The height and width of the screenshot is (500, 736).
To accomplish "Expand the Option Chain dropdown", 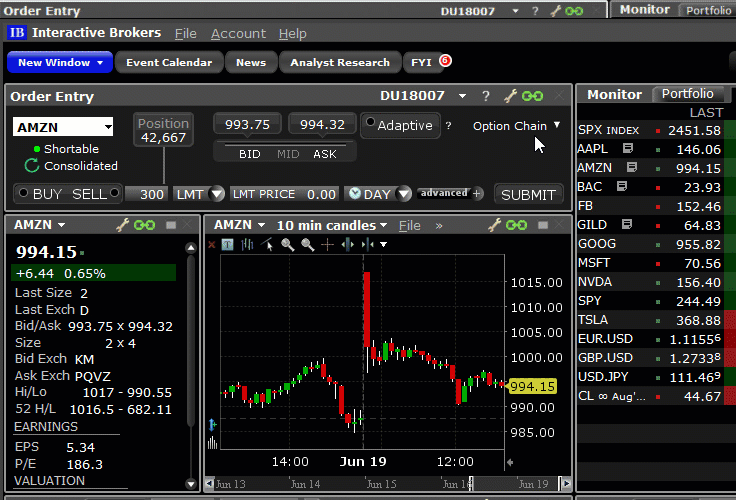I will tap(556, 126).
